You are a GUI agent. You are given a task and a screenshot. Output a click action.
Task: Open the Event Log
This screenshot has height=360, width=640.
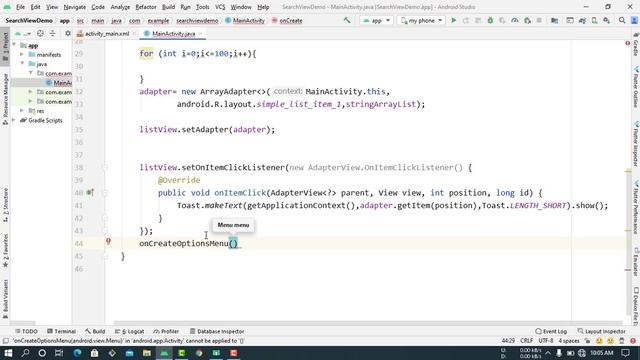tap(551, 331)
